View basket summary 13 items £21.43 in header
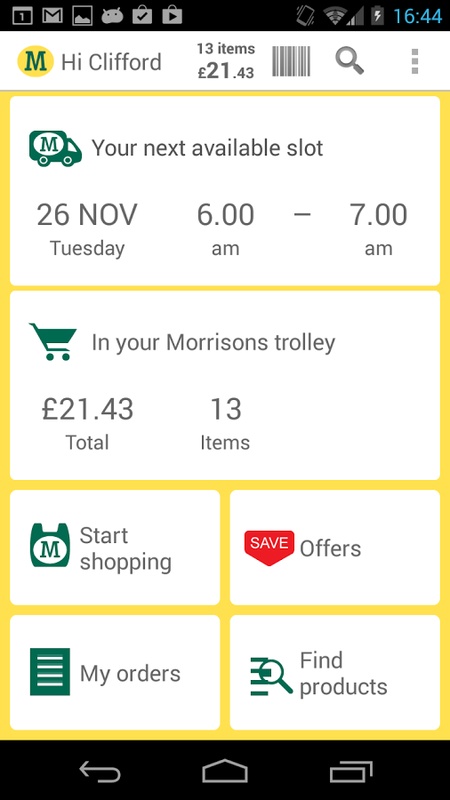This screenshot has height=800, width=450. point(226,61)
